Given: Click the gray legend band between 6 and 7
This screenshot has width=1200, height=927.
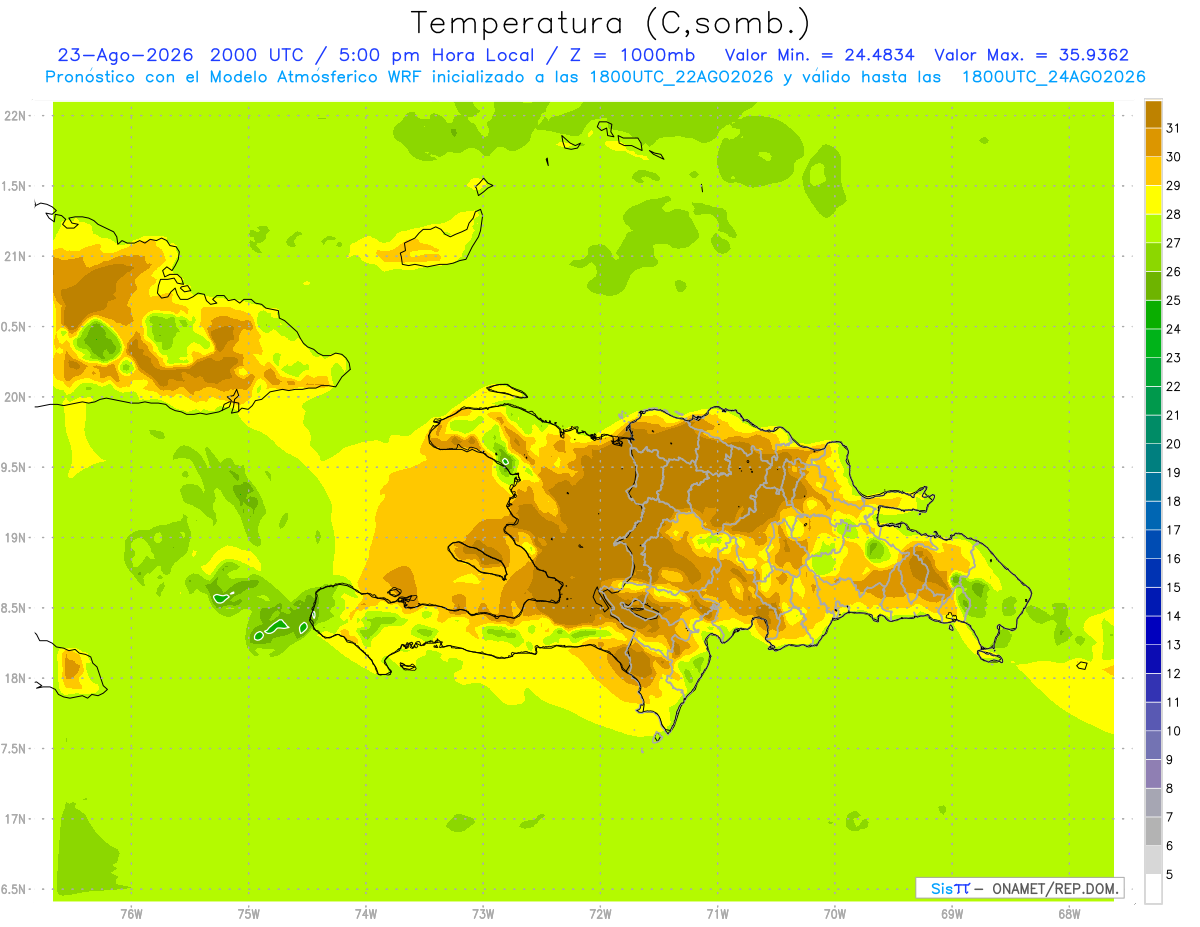Looking at the screenshot, I should point(1153,832).
